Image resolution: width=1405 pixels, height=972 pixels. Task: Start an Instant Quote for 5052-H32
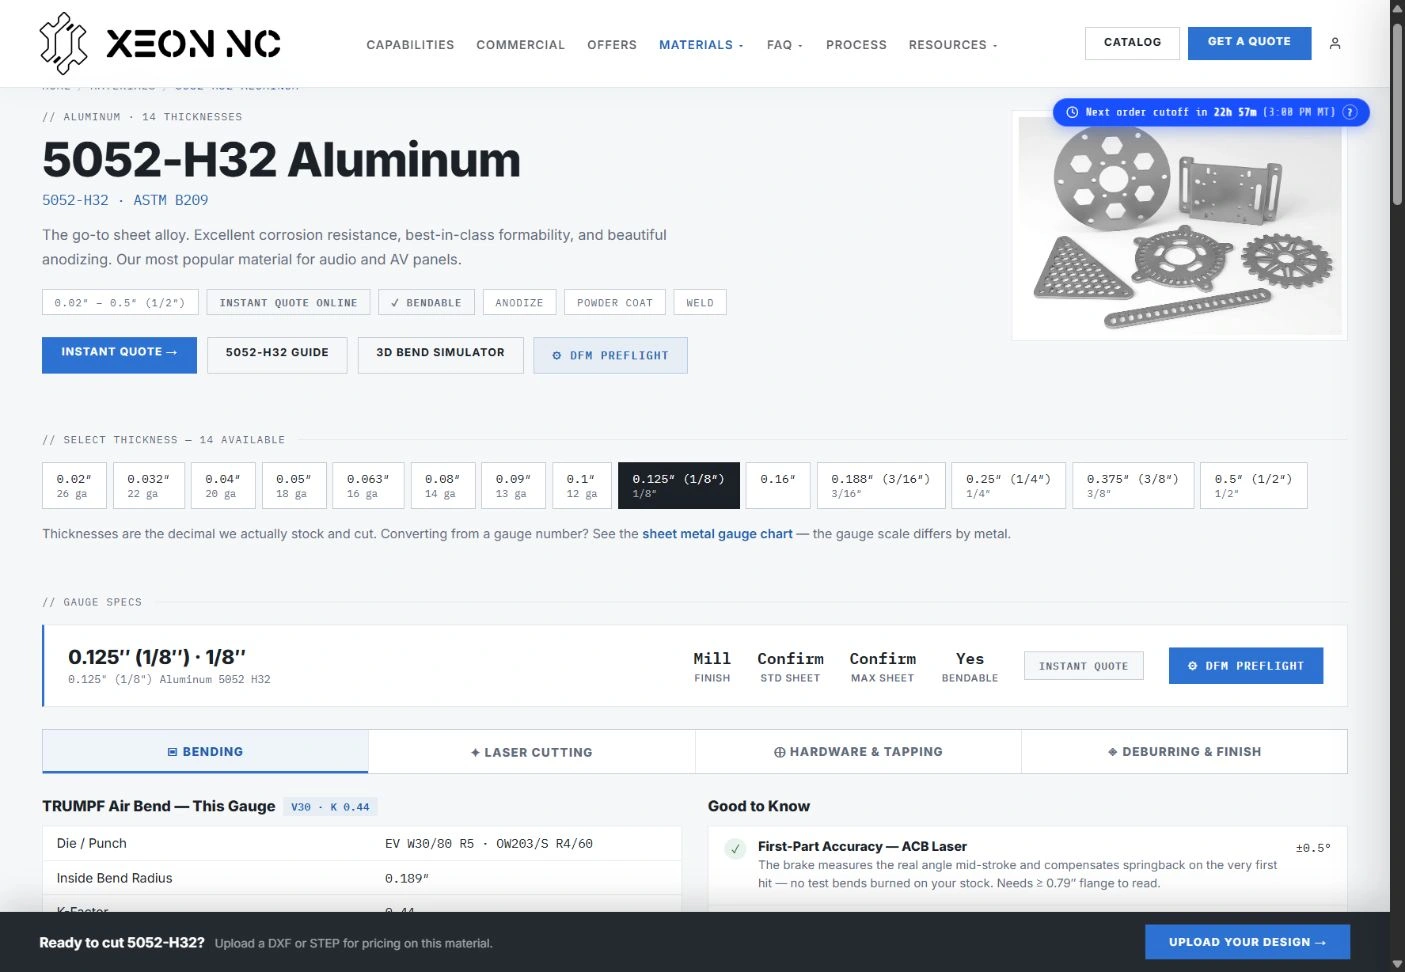119,355
